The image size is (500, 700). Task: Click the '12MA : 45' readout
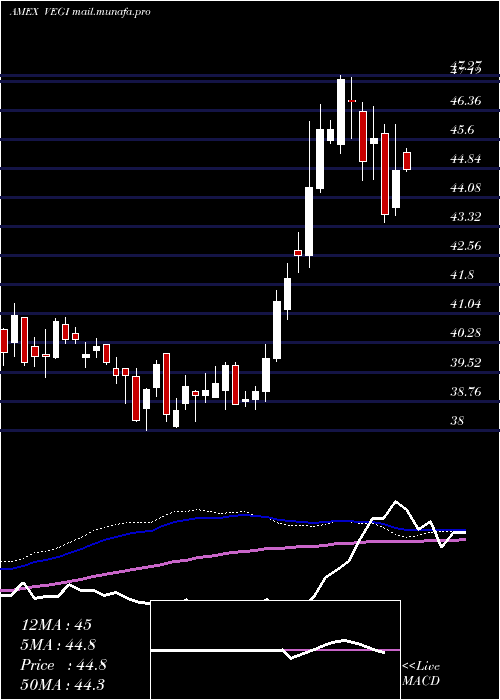click(x=56, y=625)
